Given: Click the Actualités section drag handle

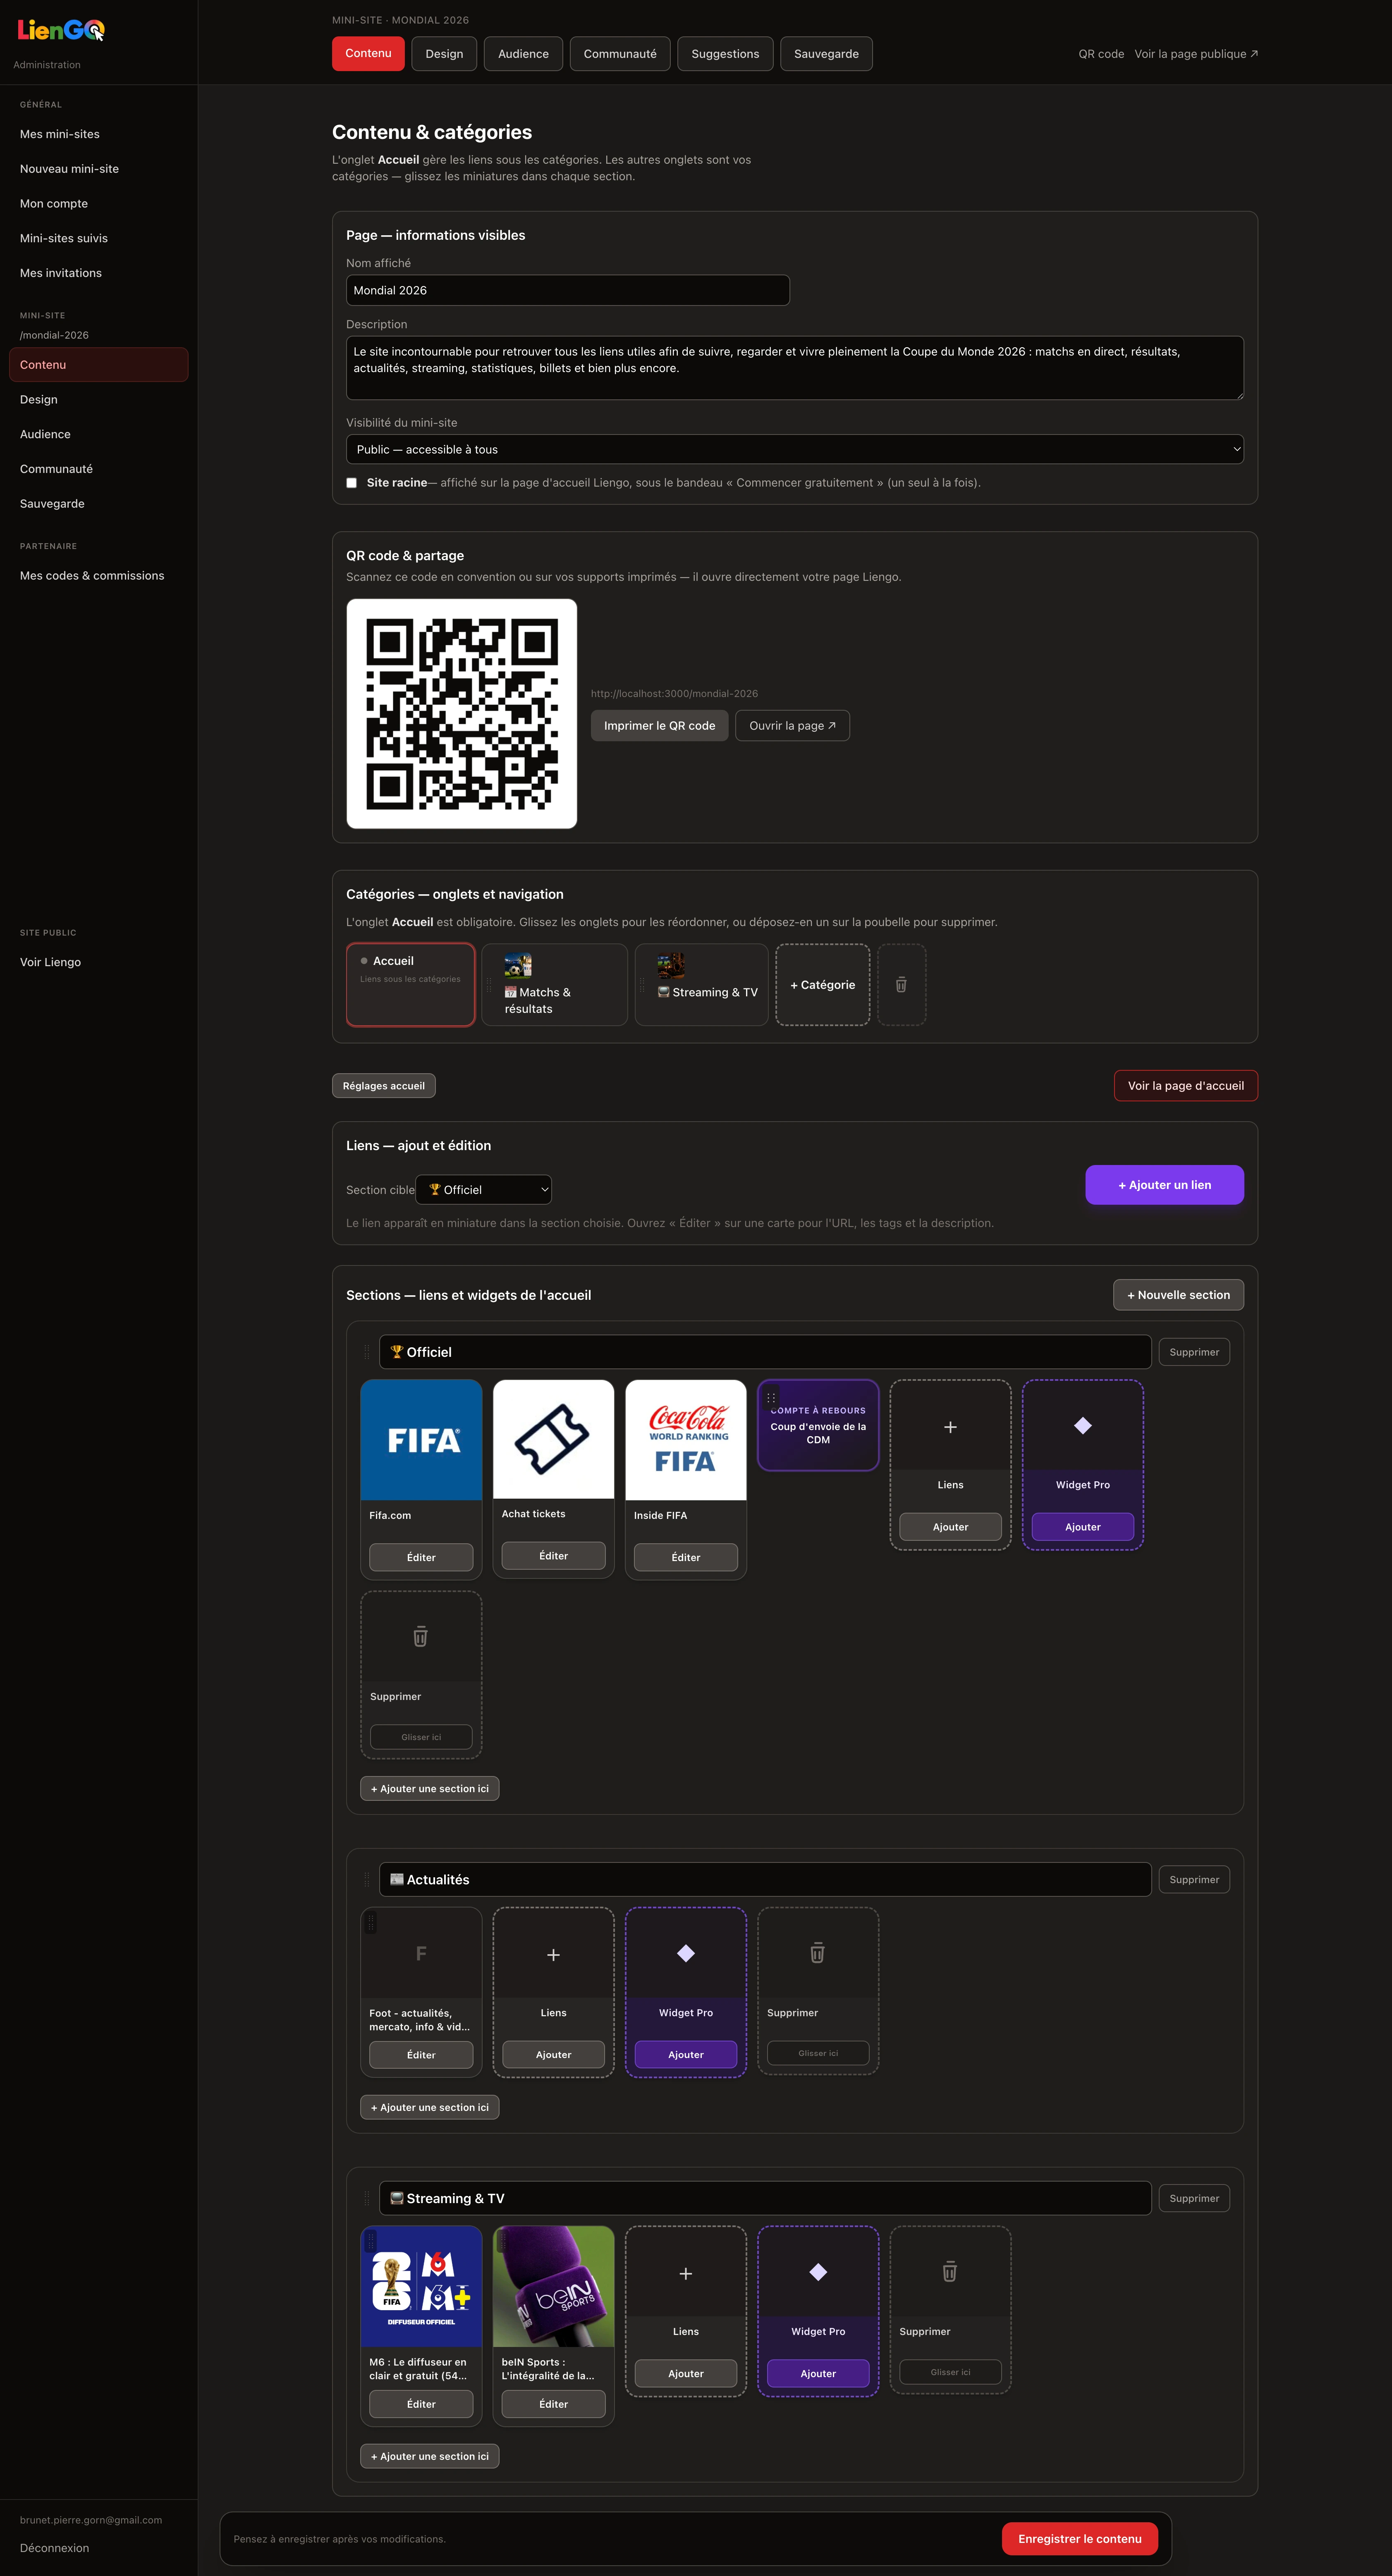Looking at the screenshot, I should point(366,1880).
